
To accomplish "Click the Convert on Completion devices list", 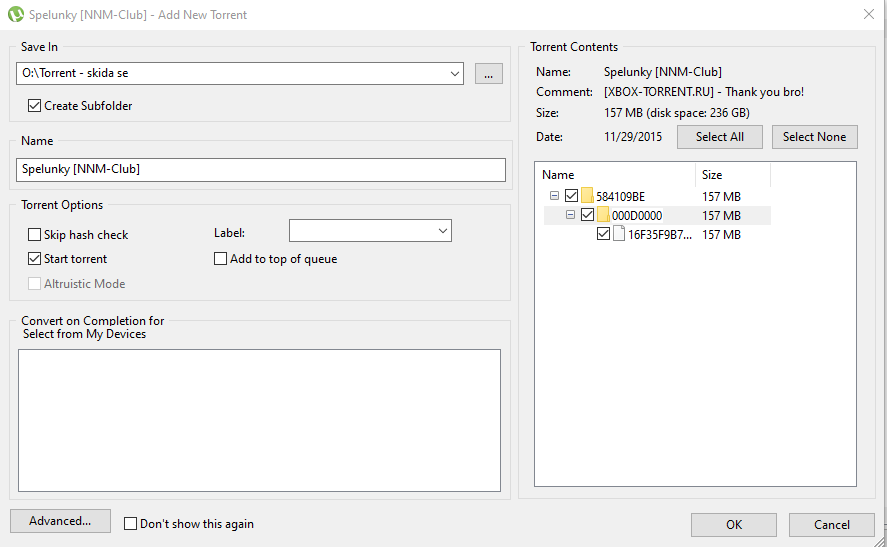I will click(259, 420).
